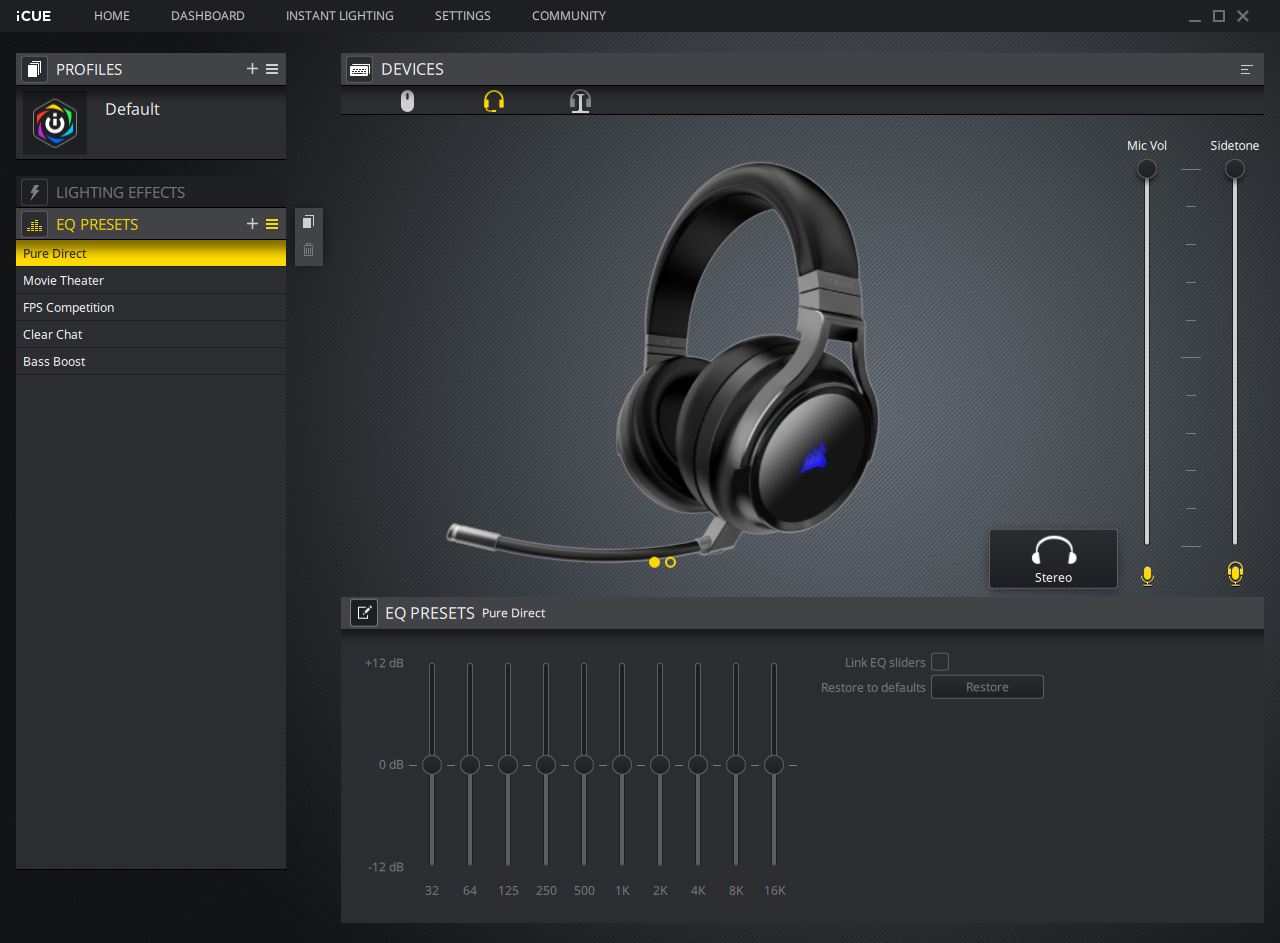Click the Profiles panel icon
The width and height of the screenshot is (1280, 943).
point(35,69)
